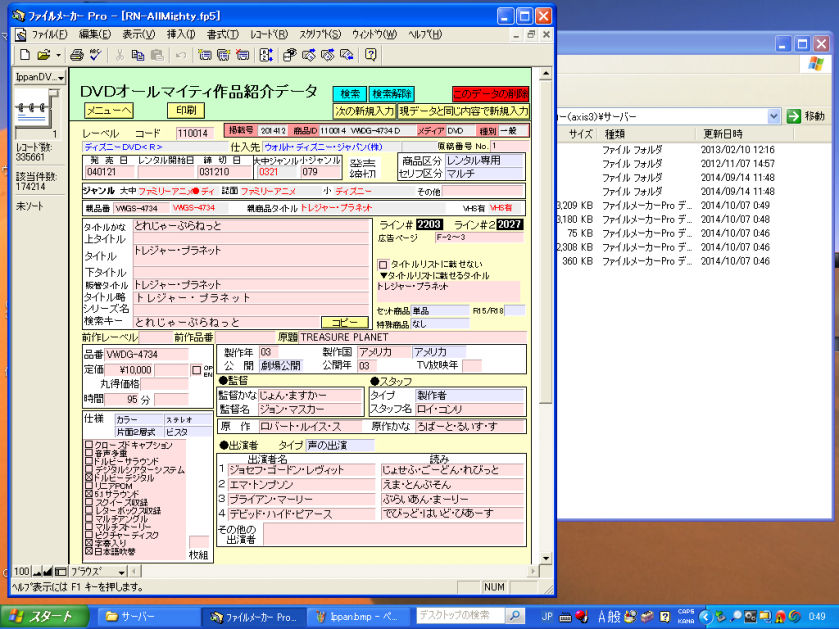Click the green 移動 go arrow icon

[x=794, y=116]
